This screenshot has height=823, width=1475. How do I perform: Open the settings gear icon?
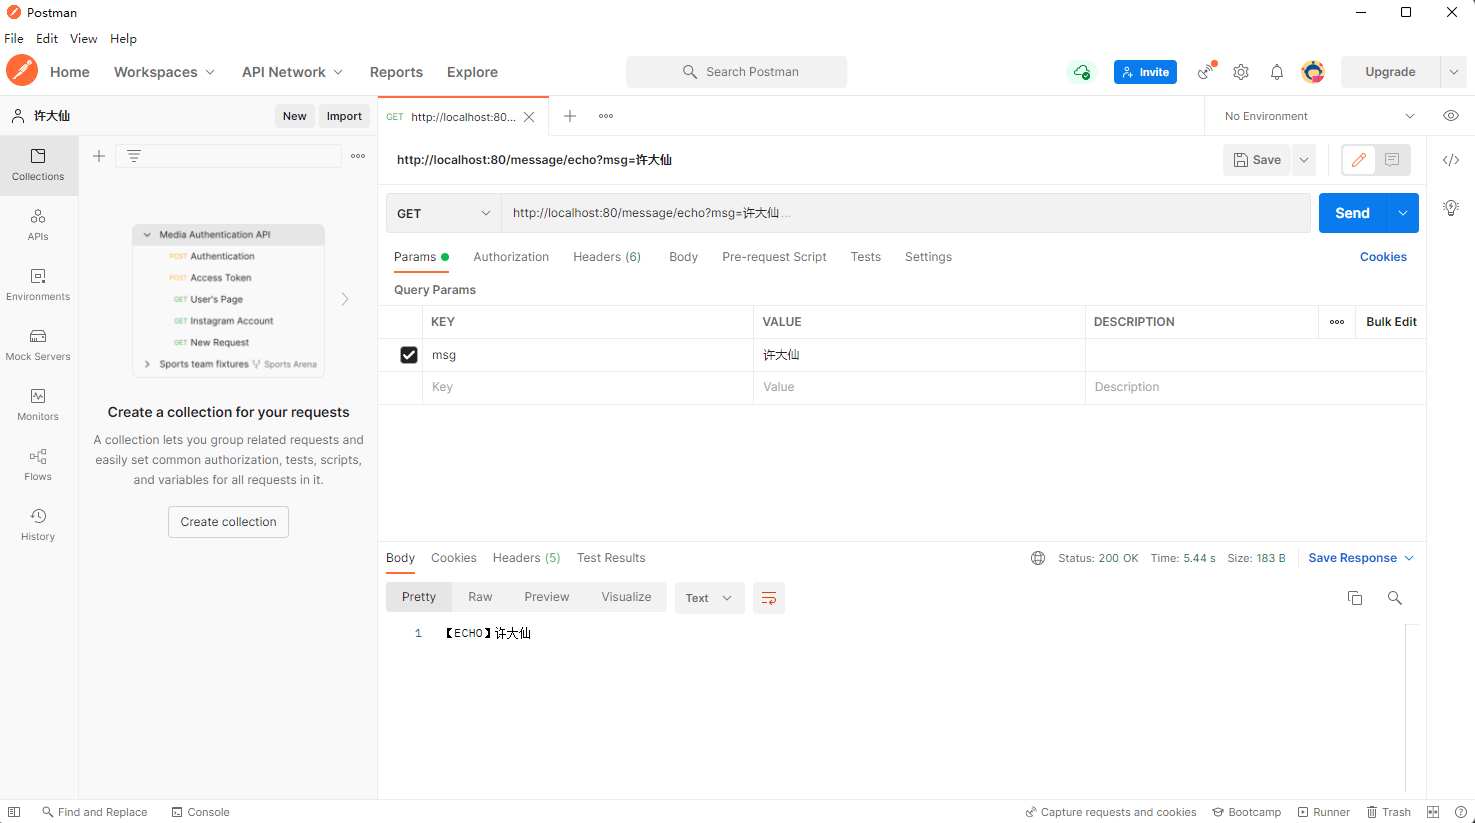pyautogui.click(x=1241, y=72)
